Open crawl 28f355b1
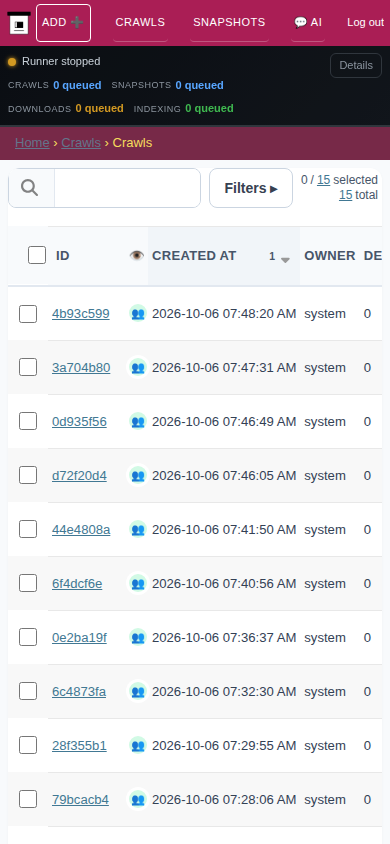 coord(79,745)
